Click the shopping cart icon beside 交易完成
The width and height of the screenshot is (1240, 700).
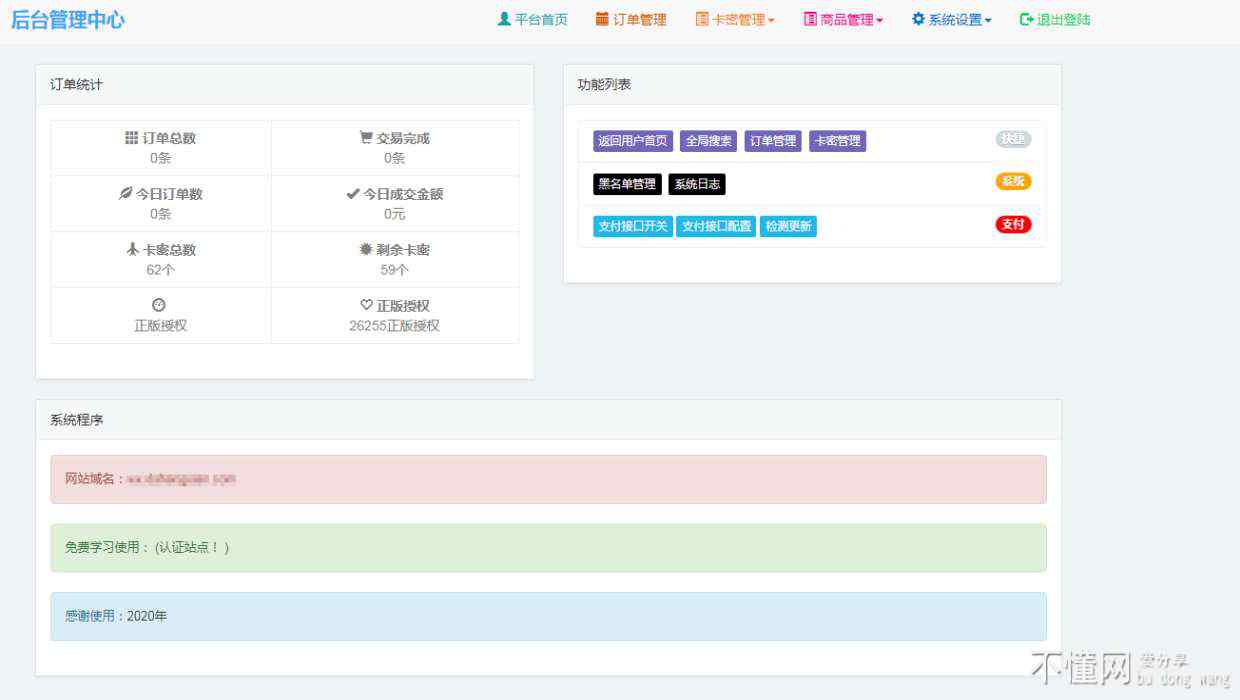point(366,138)
